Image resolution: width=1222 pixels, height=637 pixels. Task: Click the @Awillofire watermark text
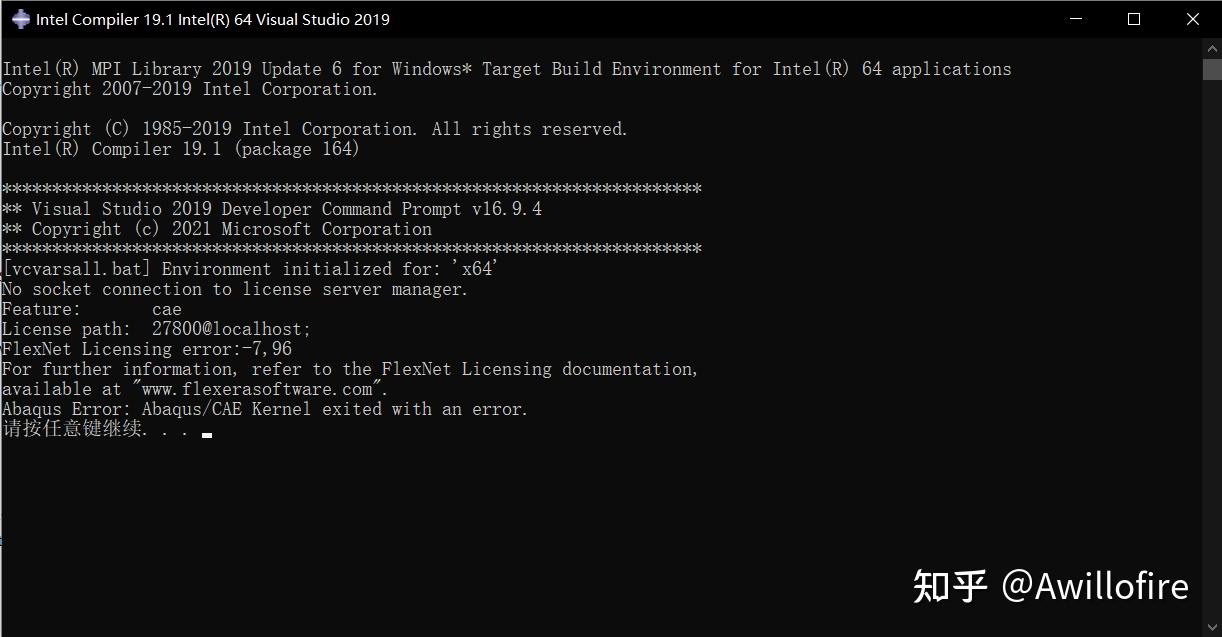point(1094,586)
